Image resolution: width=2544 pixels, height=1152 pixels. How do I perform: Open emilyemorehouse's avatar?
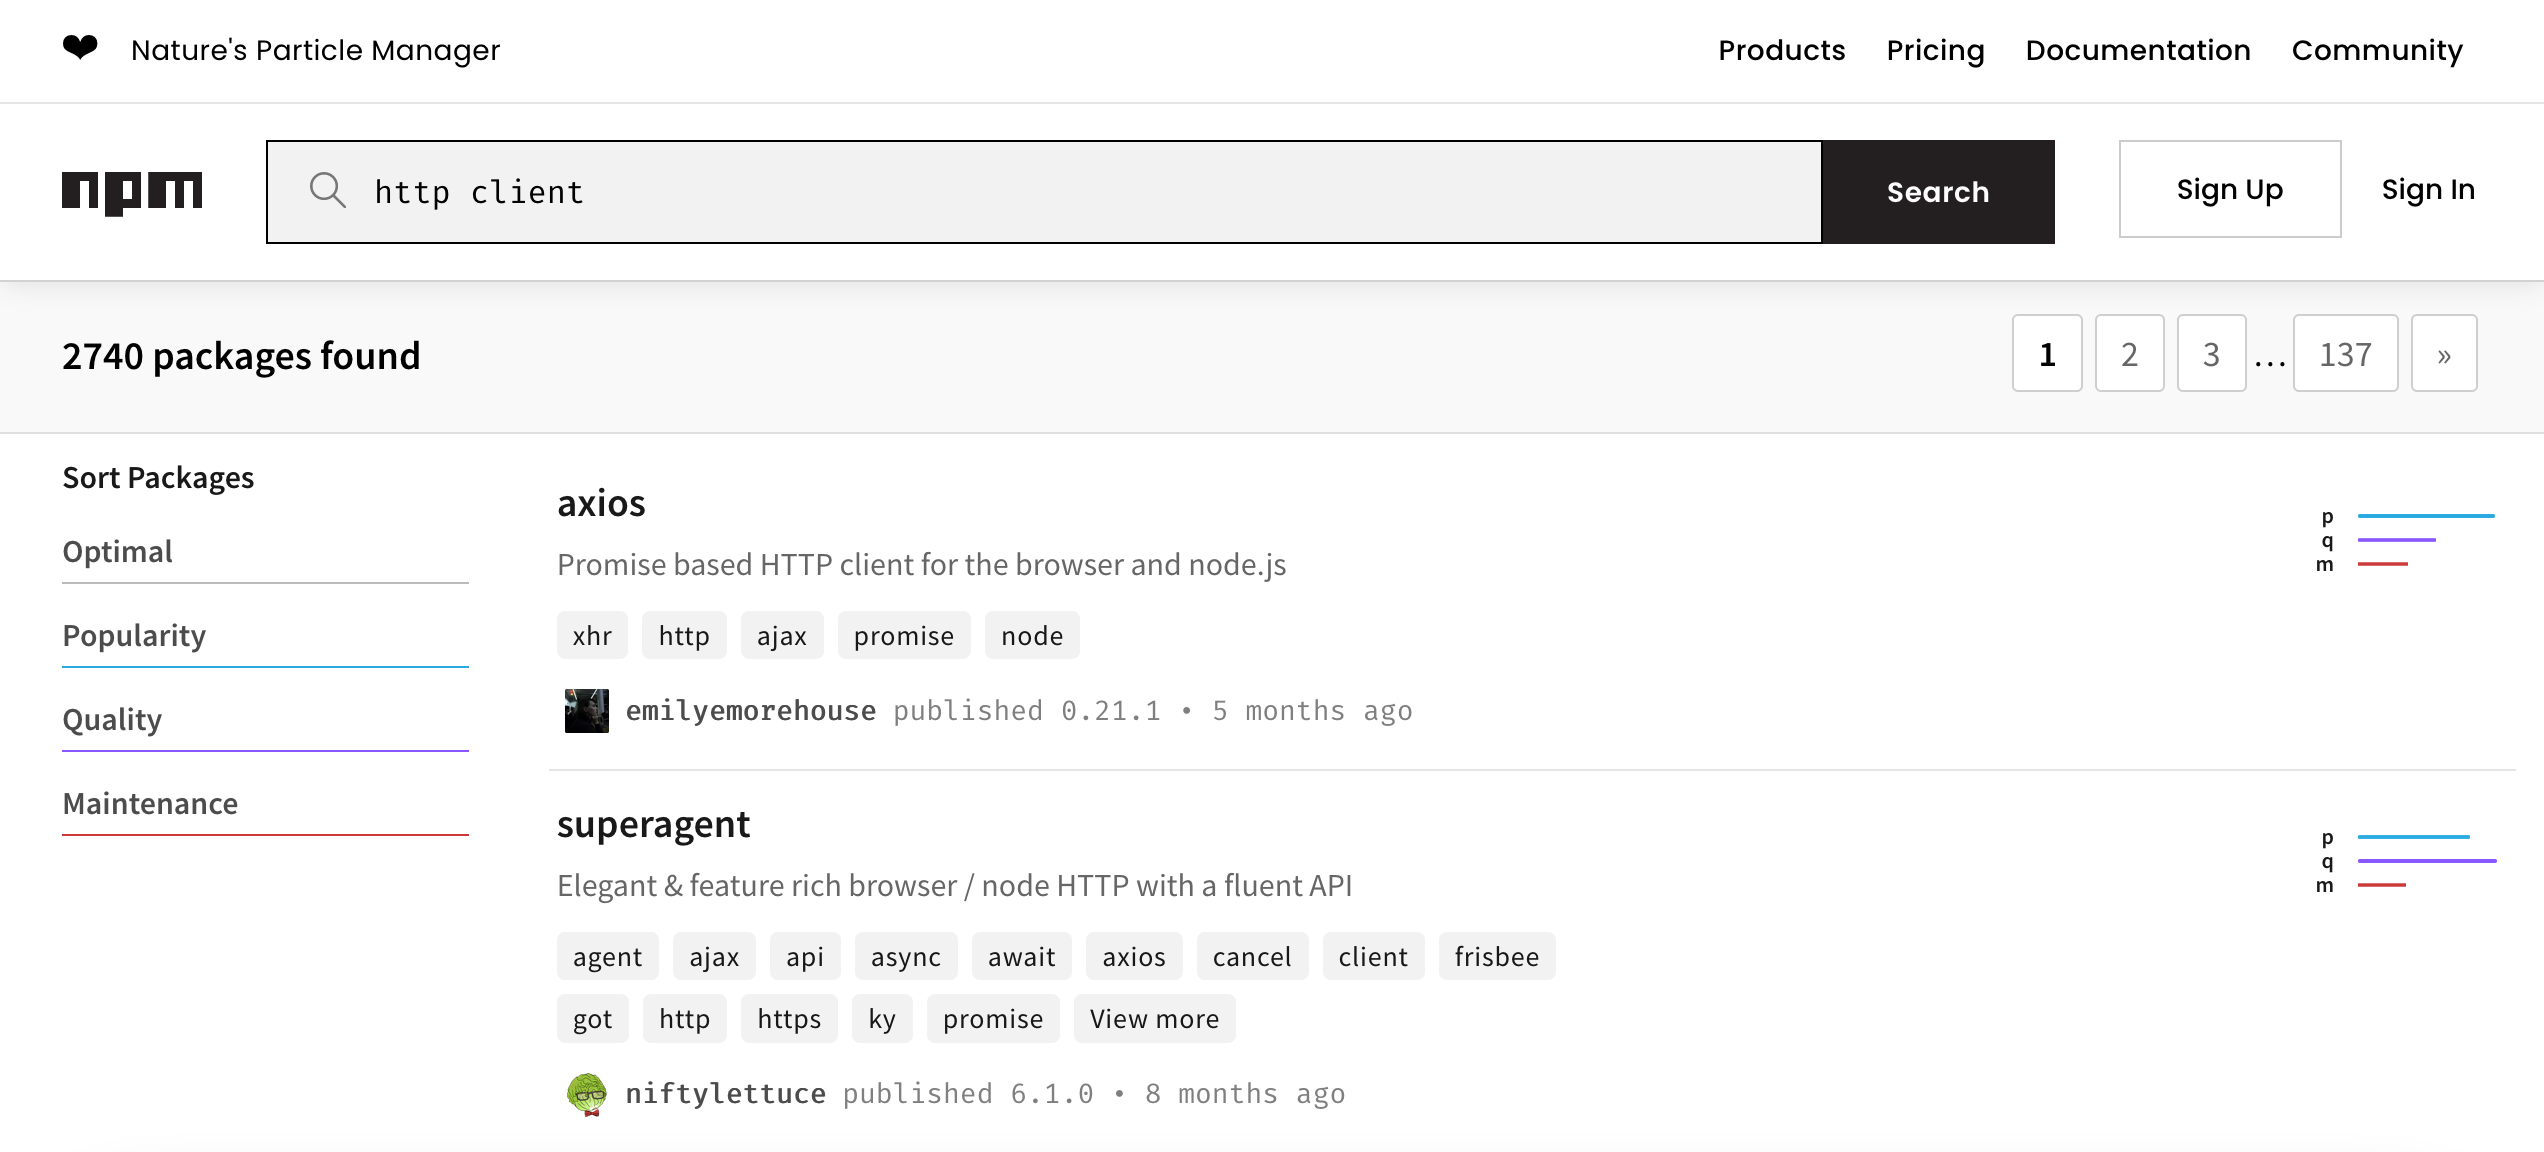coord(587,711)
